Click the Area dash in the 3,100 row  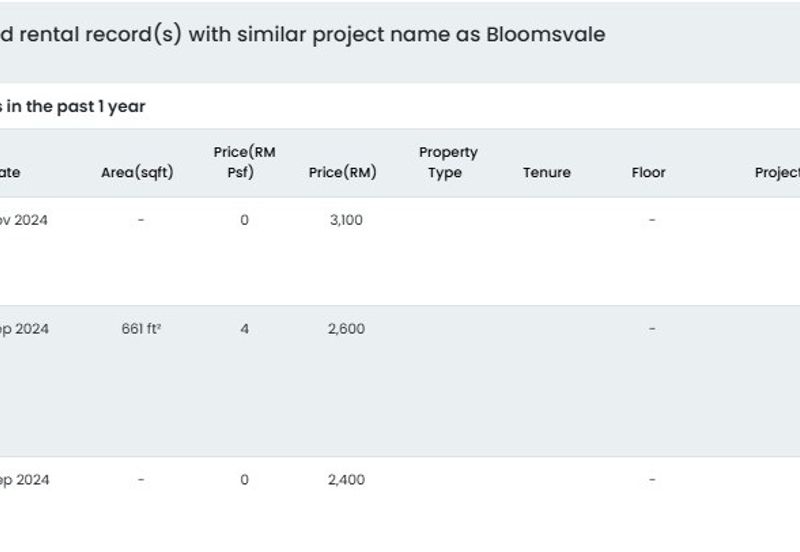pyautogui.click(x=141, y=220)
